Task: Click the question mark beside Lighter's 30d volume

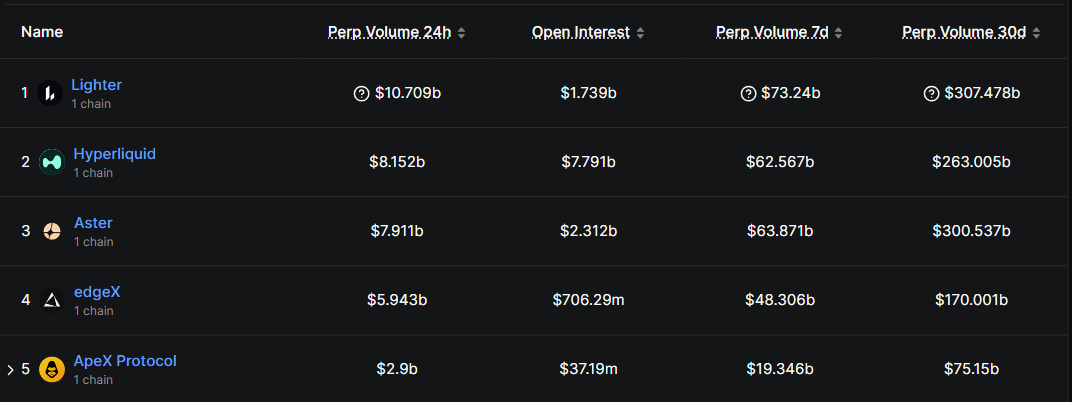Action: [931, 93]
